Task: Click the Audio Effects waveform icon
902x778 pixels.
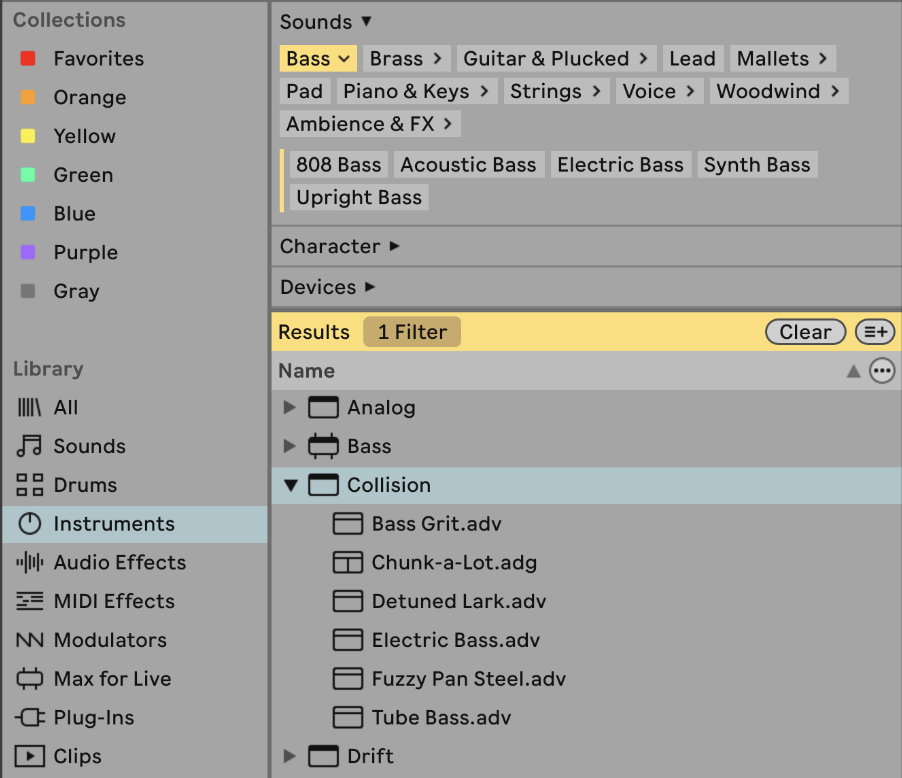Action: point(30,563)
